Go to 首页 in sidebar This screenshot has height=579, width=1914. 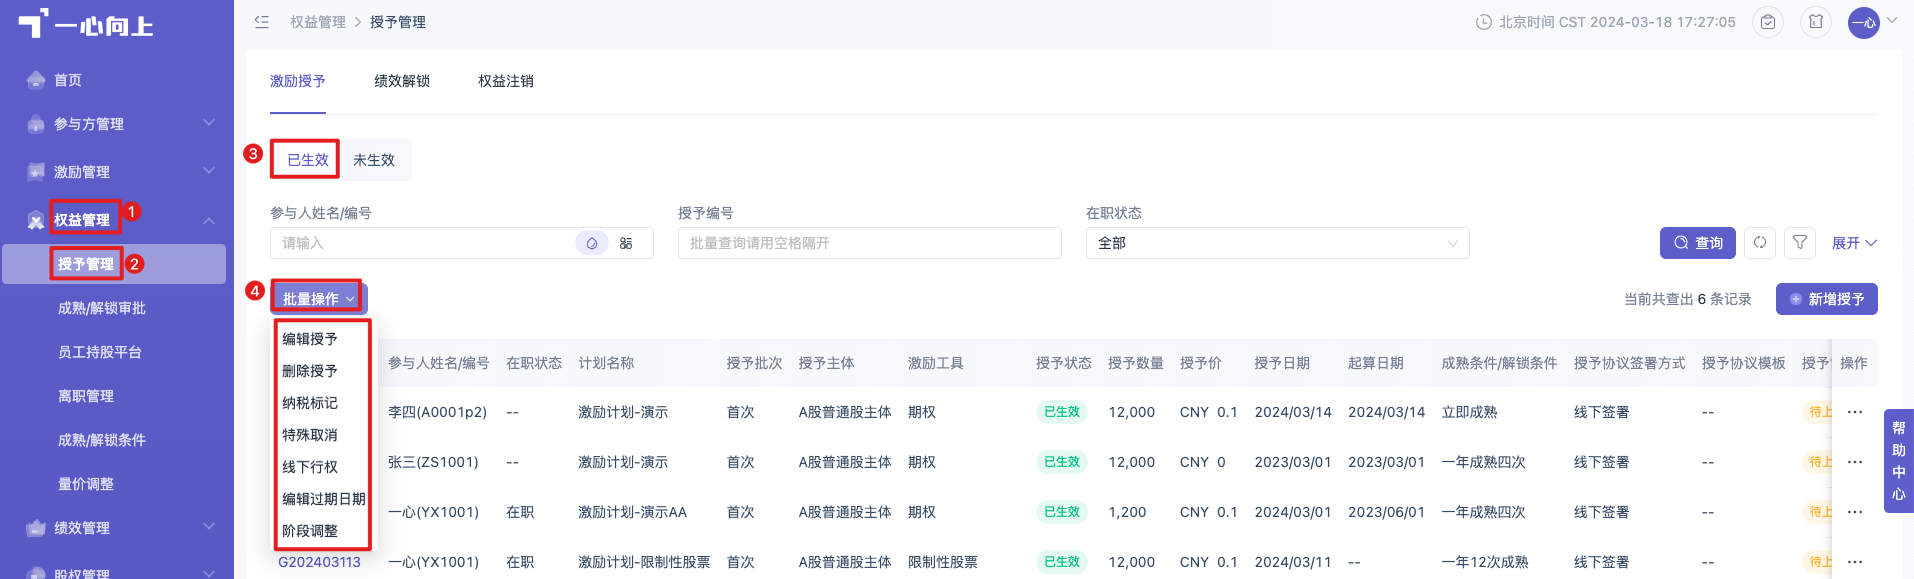click(x=68, y=80)
